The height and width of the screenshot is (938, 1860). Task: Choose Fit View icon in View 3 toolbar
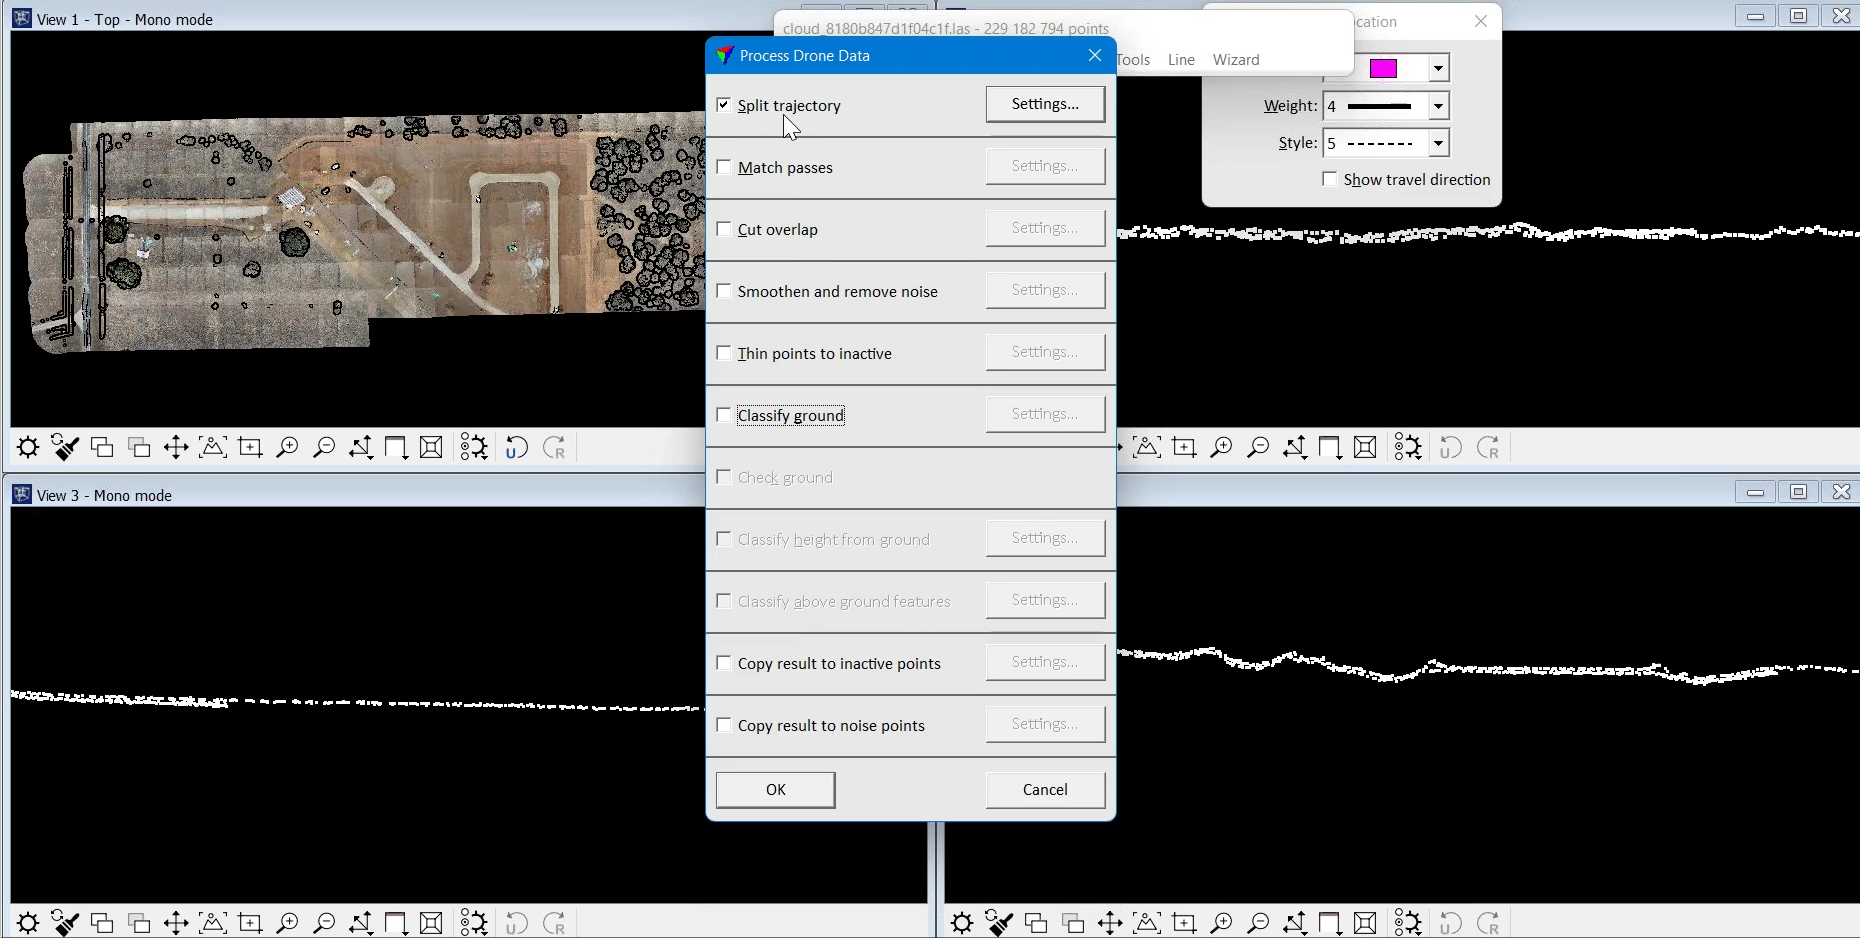(x=213, y=923)
